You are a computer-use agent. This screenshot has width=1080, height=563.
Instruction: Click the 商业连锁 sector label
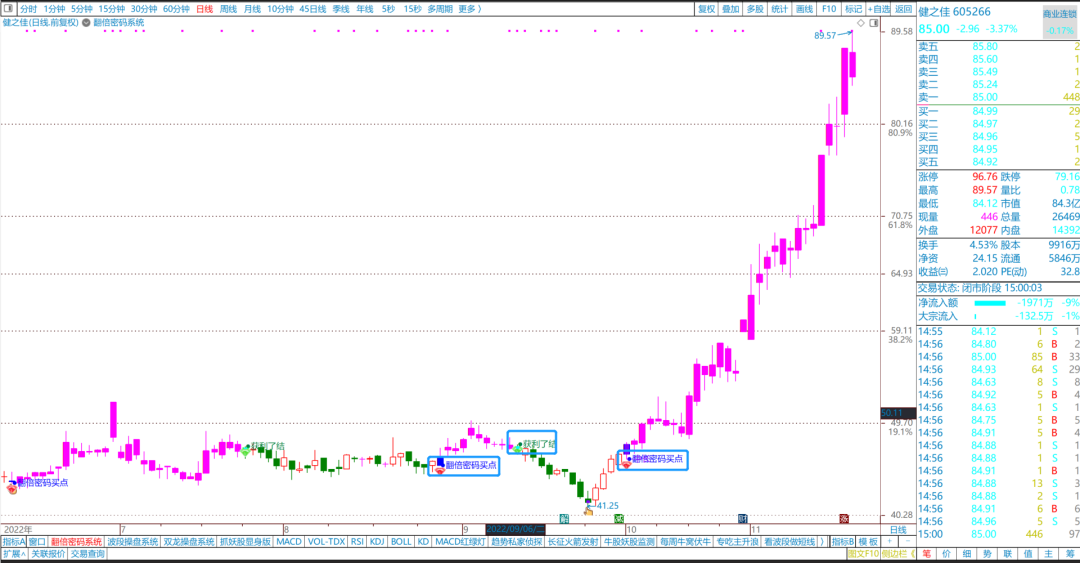click(1059, 14)
